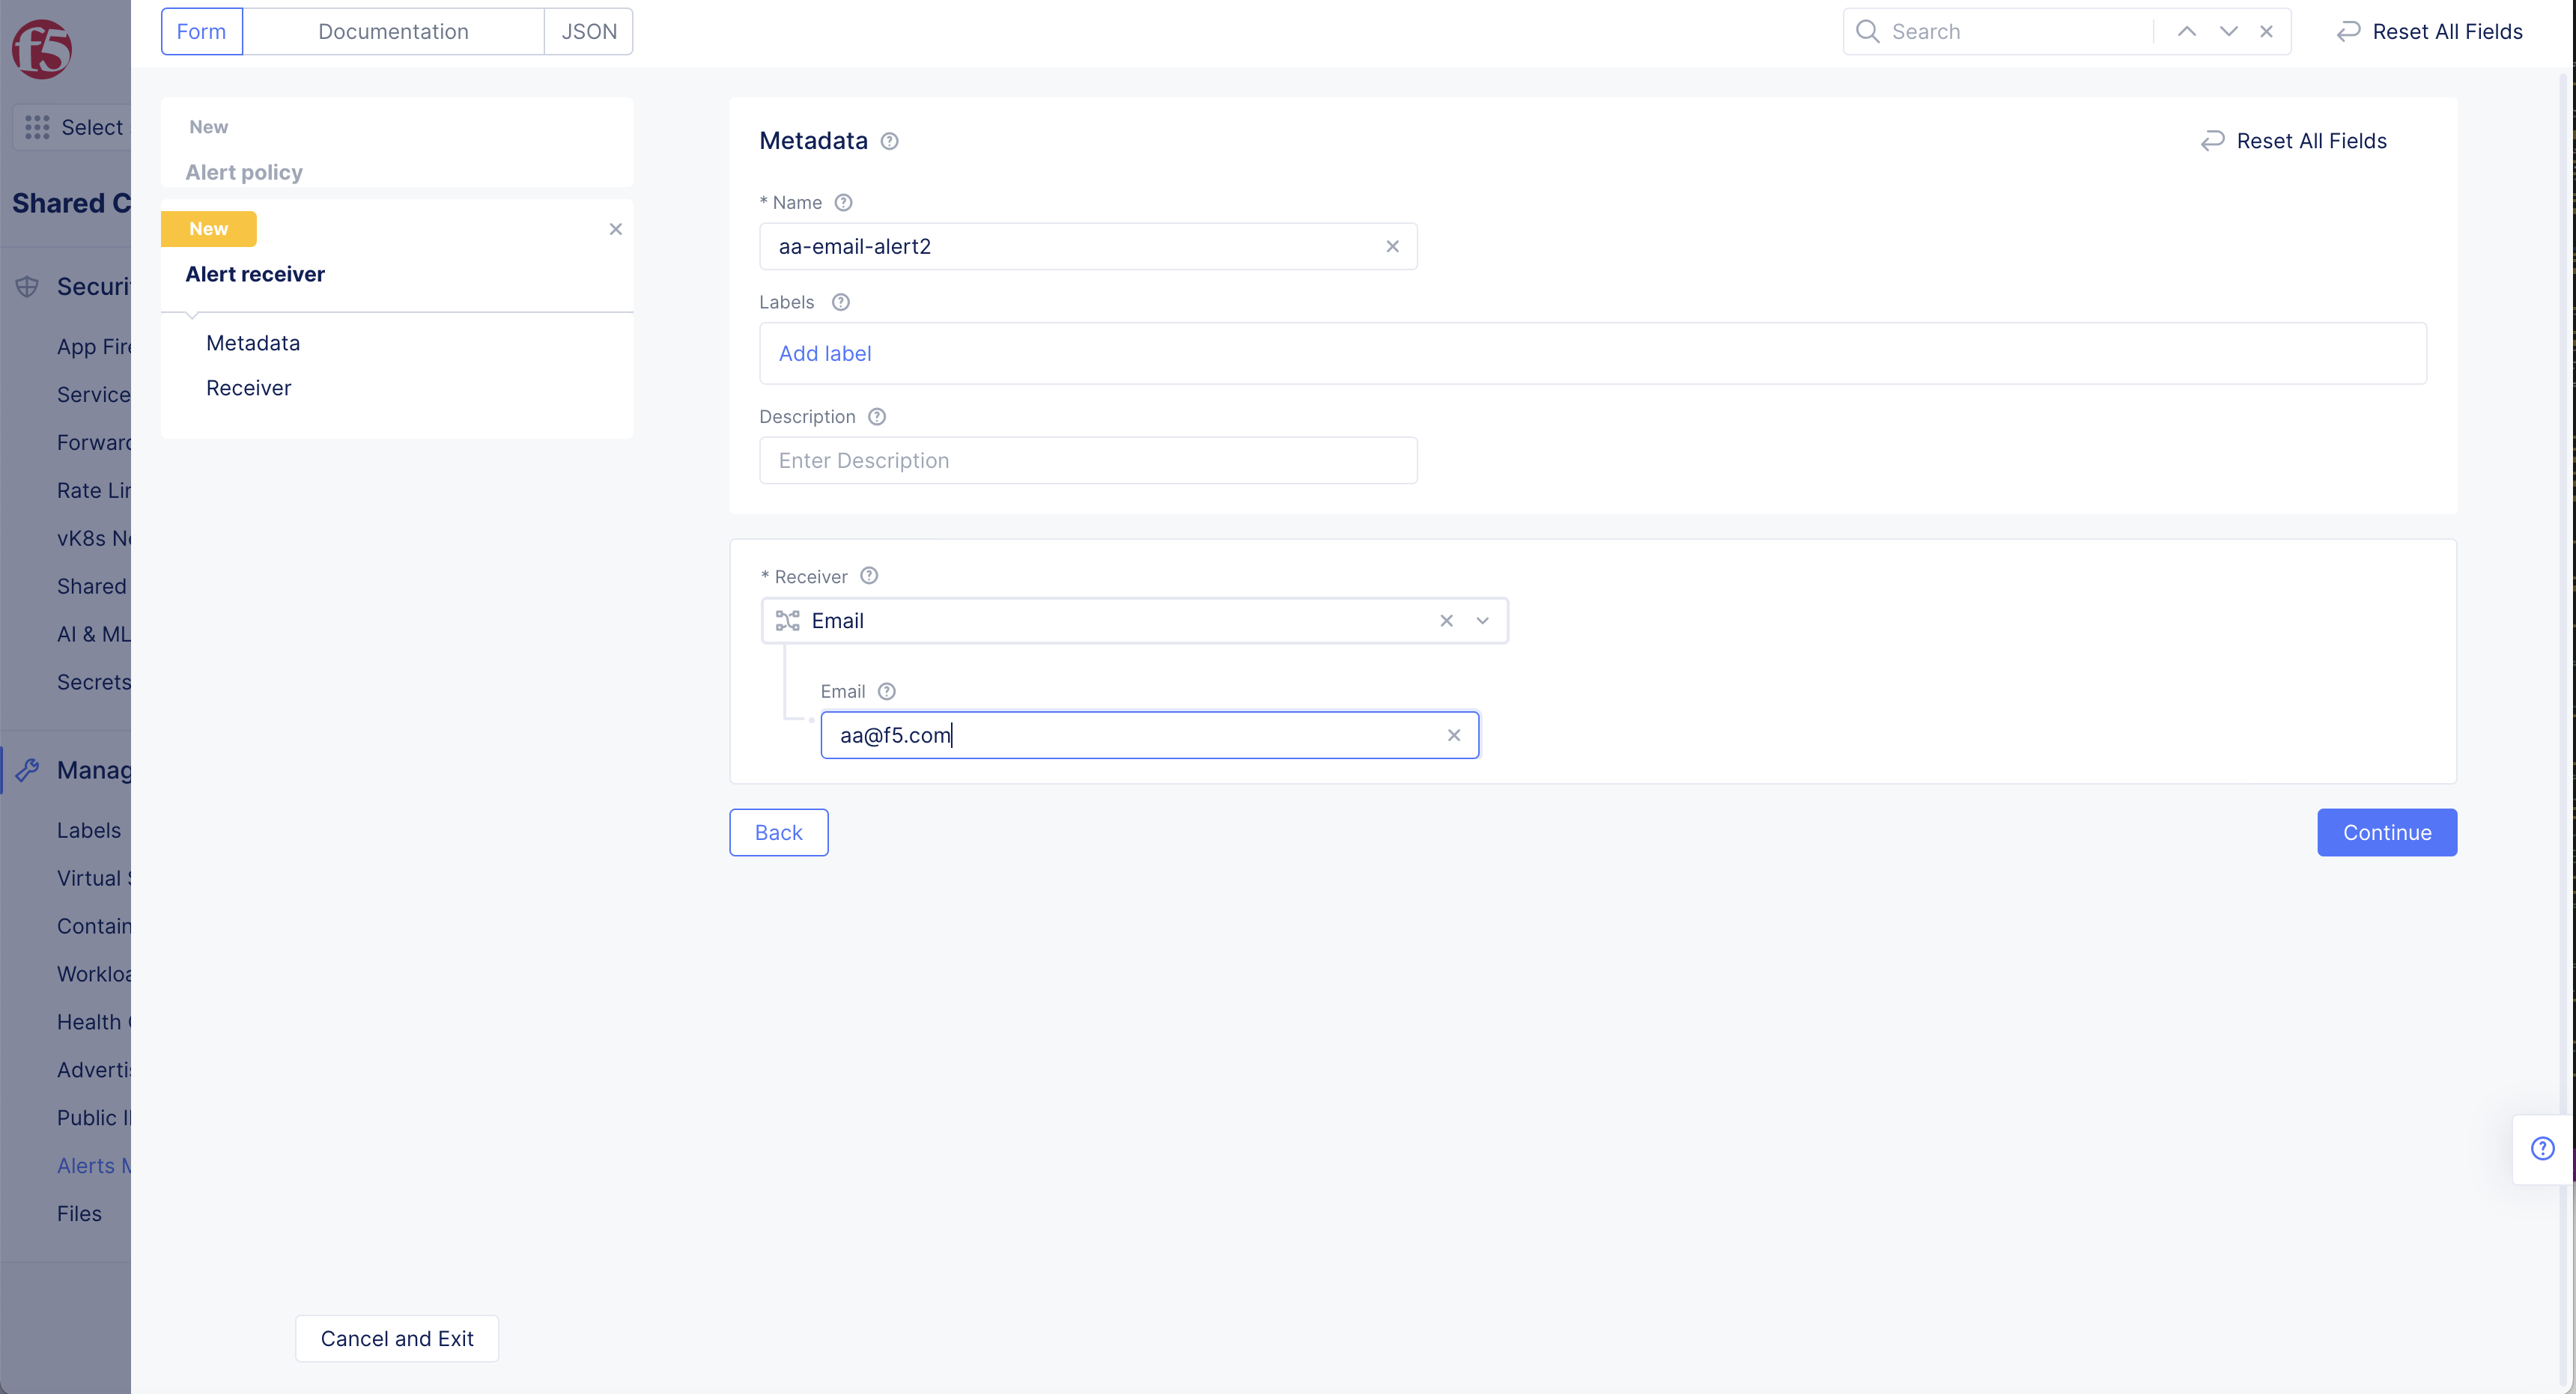This screenshot has height=1394, width=2576.
Task: Click the Enter Description input field
Action: coord(1087,460)
